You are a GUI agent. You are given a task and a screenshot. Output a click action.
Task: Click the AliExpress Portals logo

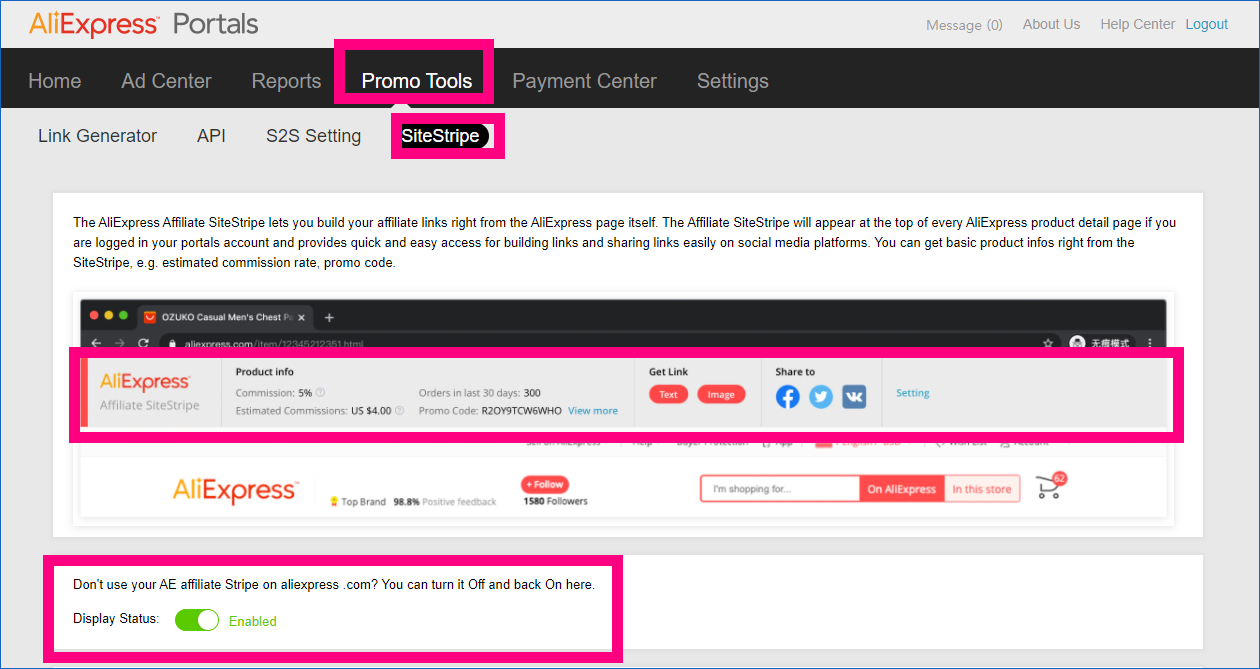click(x=144, y=24)
